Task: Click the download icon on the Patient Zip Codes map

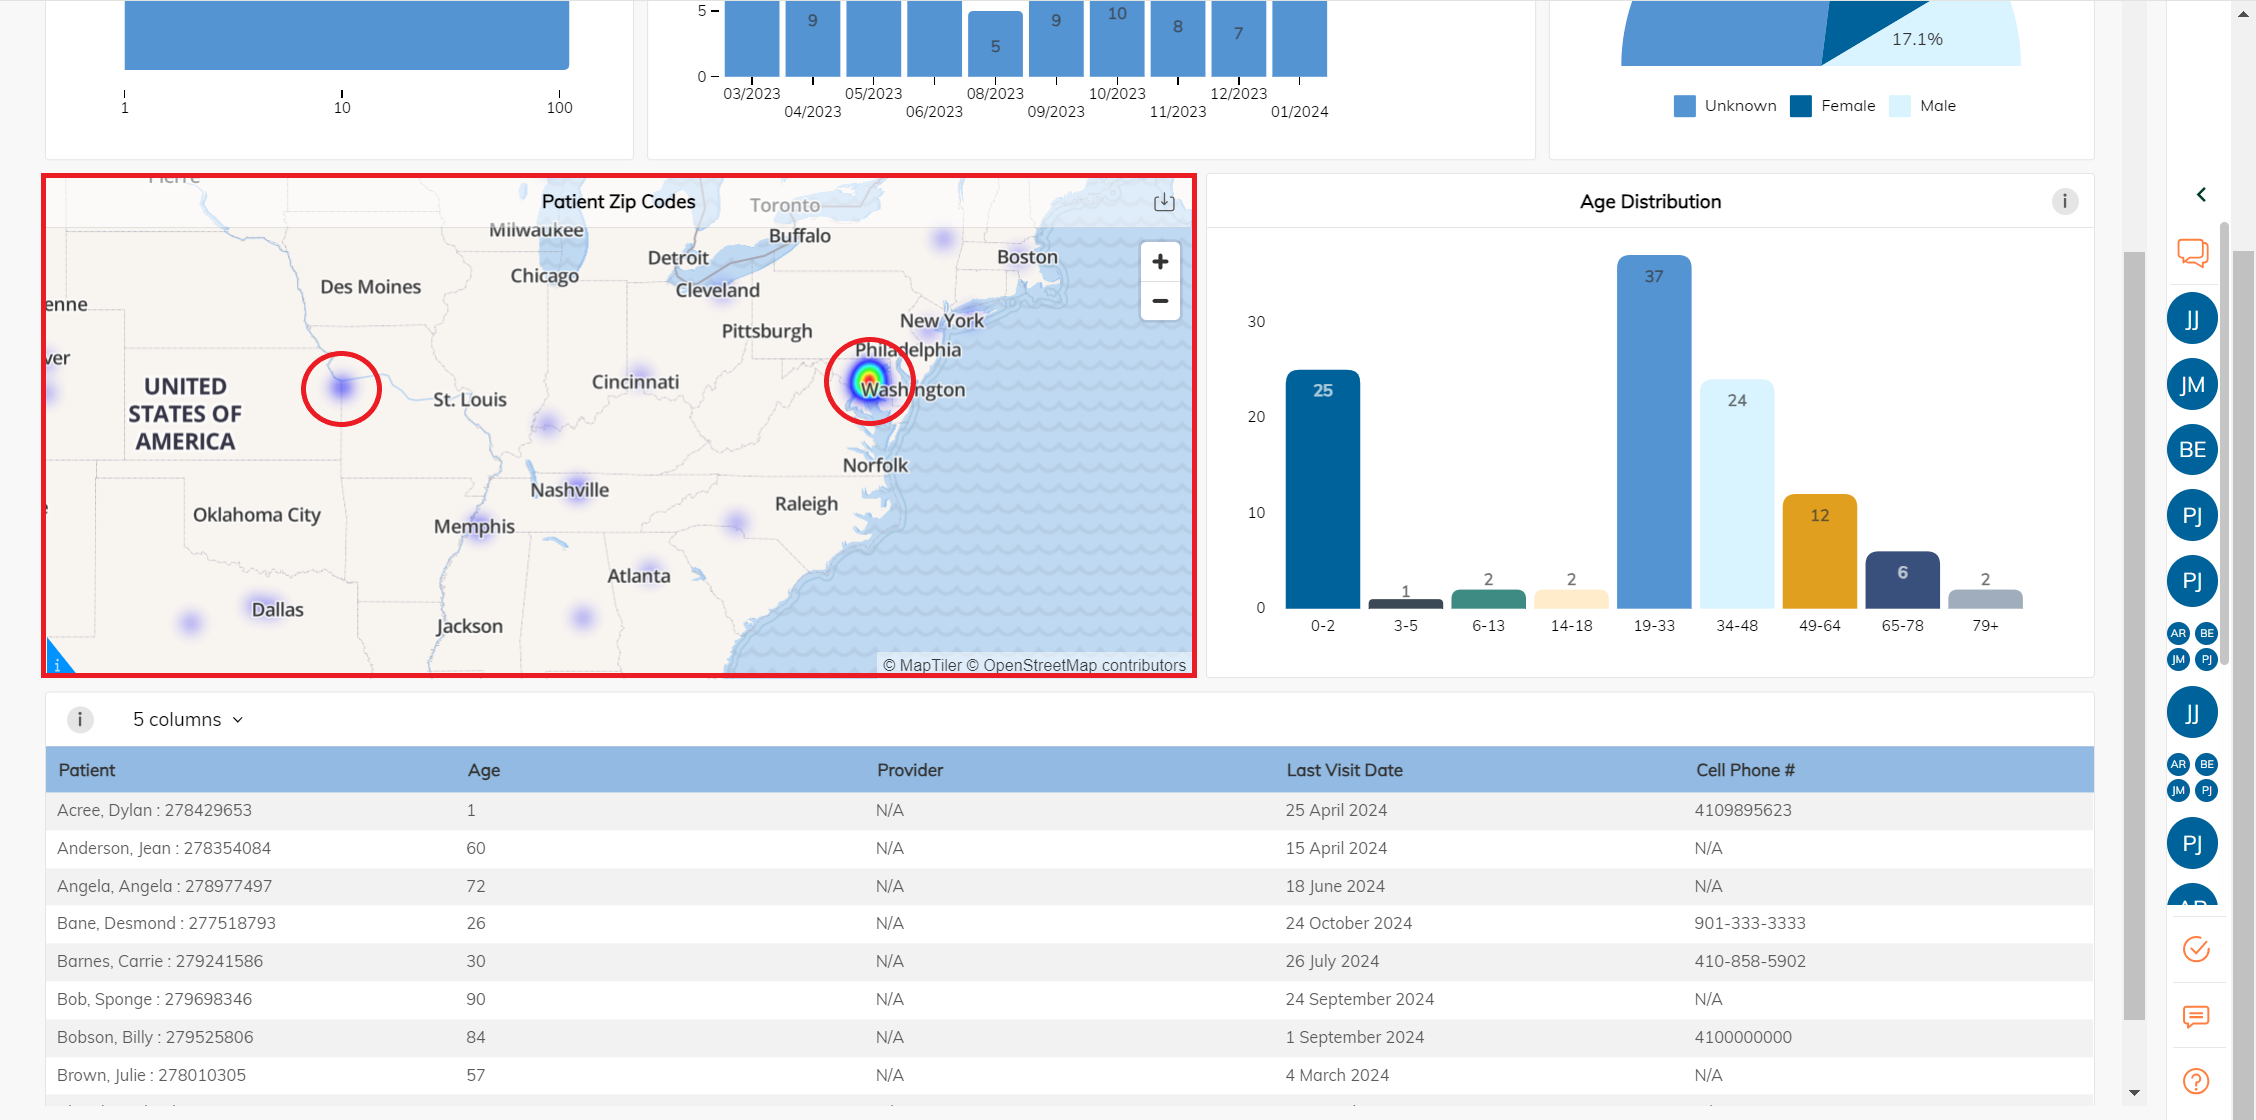Action: 1163,201
